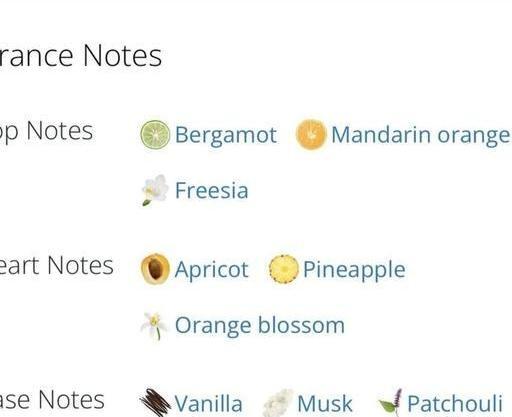This screenshot has height=417, width=512.
Task: Click the Orange blossom flower icon
Action: click(x=154, y=326)
